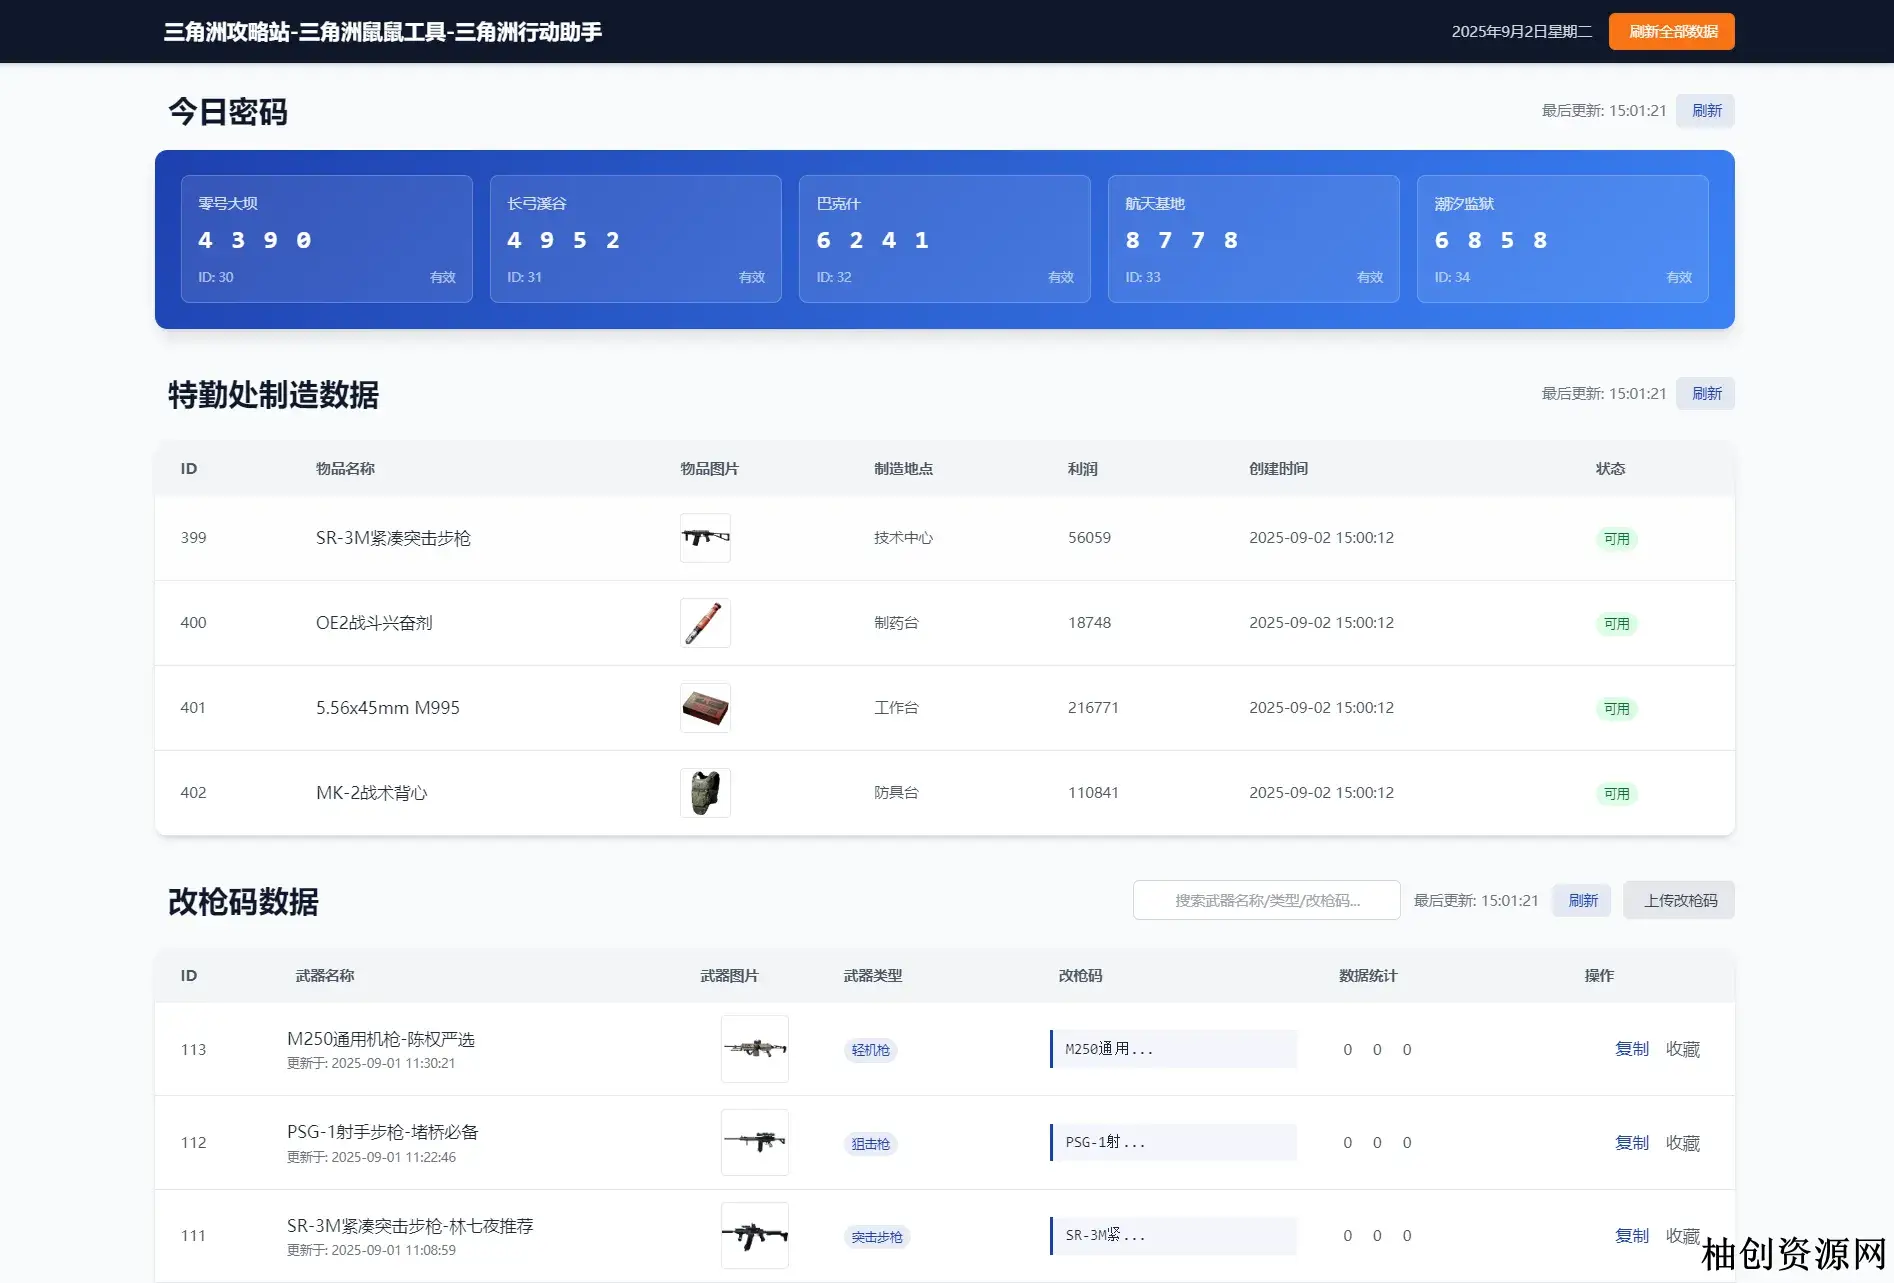Open the OE2 combat stimulant item image
Image resolution: width=1894 pixels, height=1283 pixels.
(x=705, y=623)
